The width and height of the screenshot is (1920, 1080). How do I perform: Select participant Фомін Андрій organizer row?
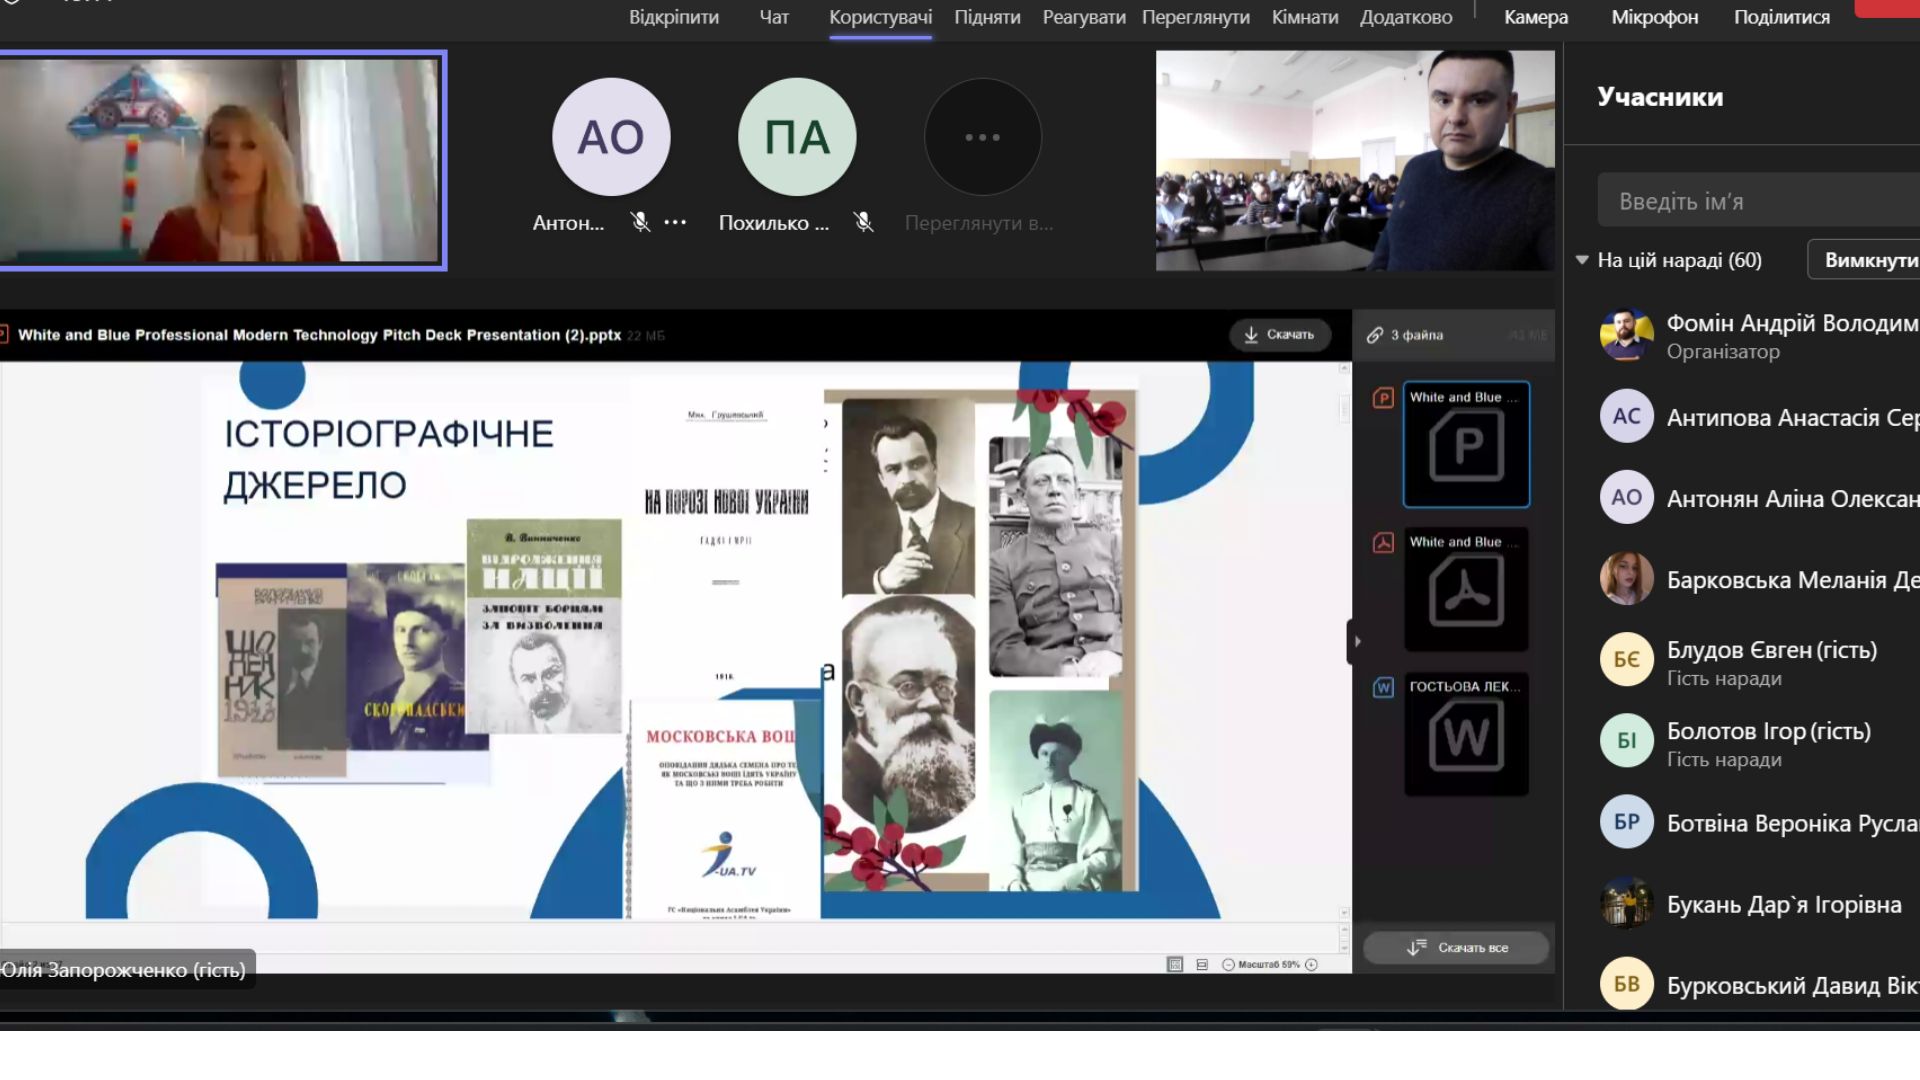coord(1745,335)
